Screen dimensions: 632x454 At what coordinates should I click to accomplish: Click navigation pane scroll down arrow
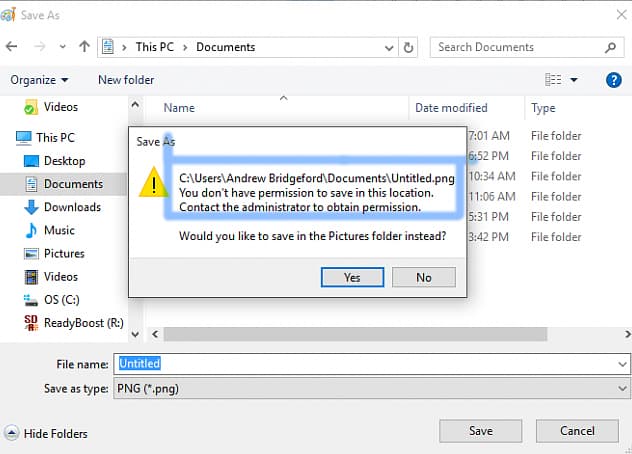tap(135, 334)
